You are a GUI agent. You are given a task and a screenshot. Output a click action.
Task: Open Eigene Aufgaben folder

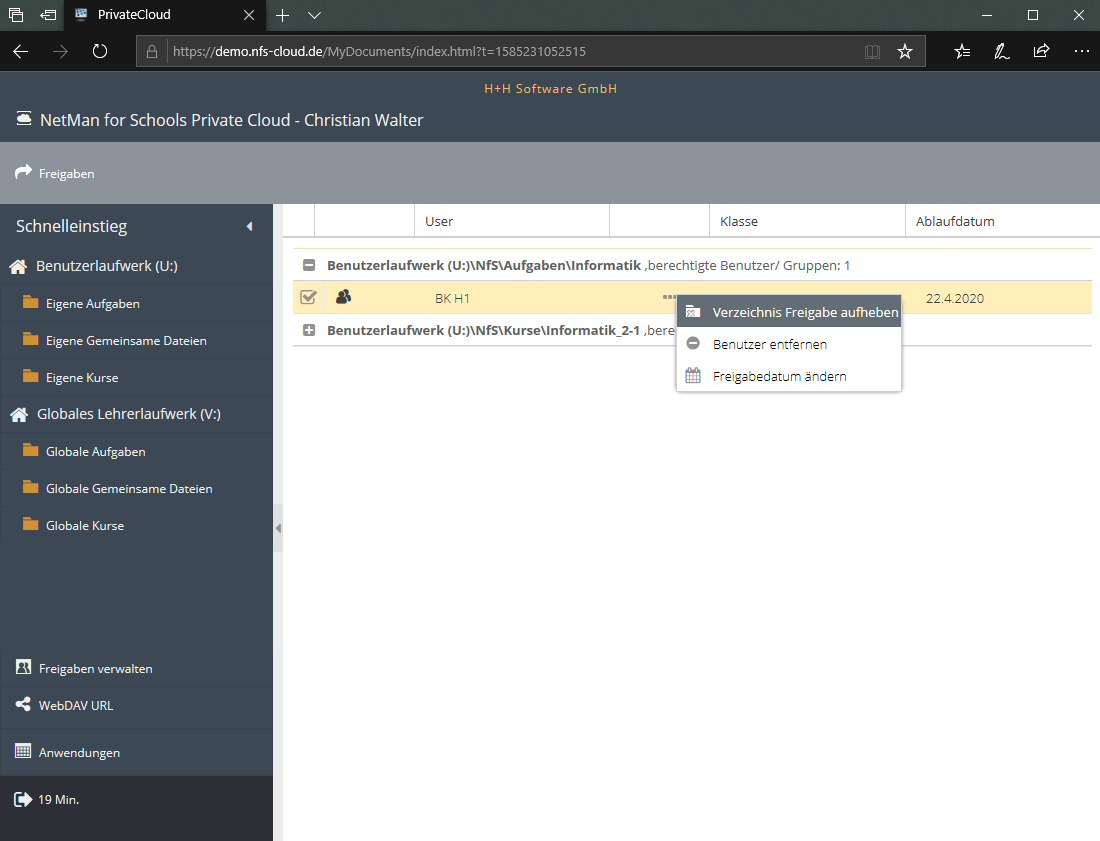point(136,303)
